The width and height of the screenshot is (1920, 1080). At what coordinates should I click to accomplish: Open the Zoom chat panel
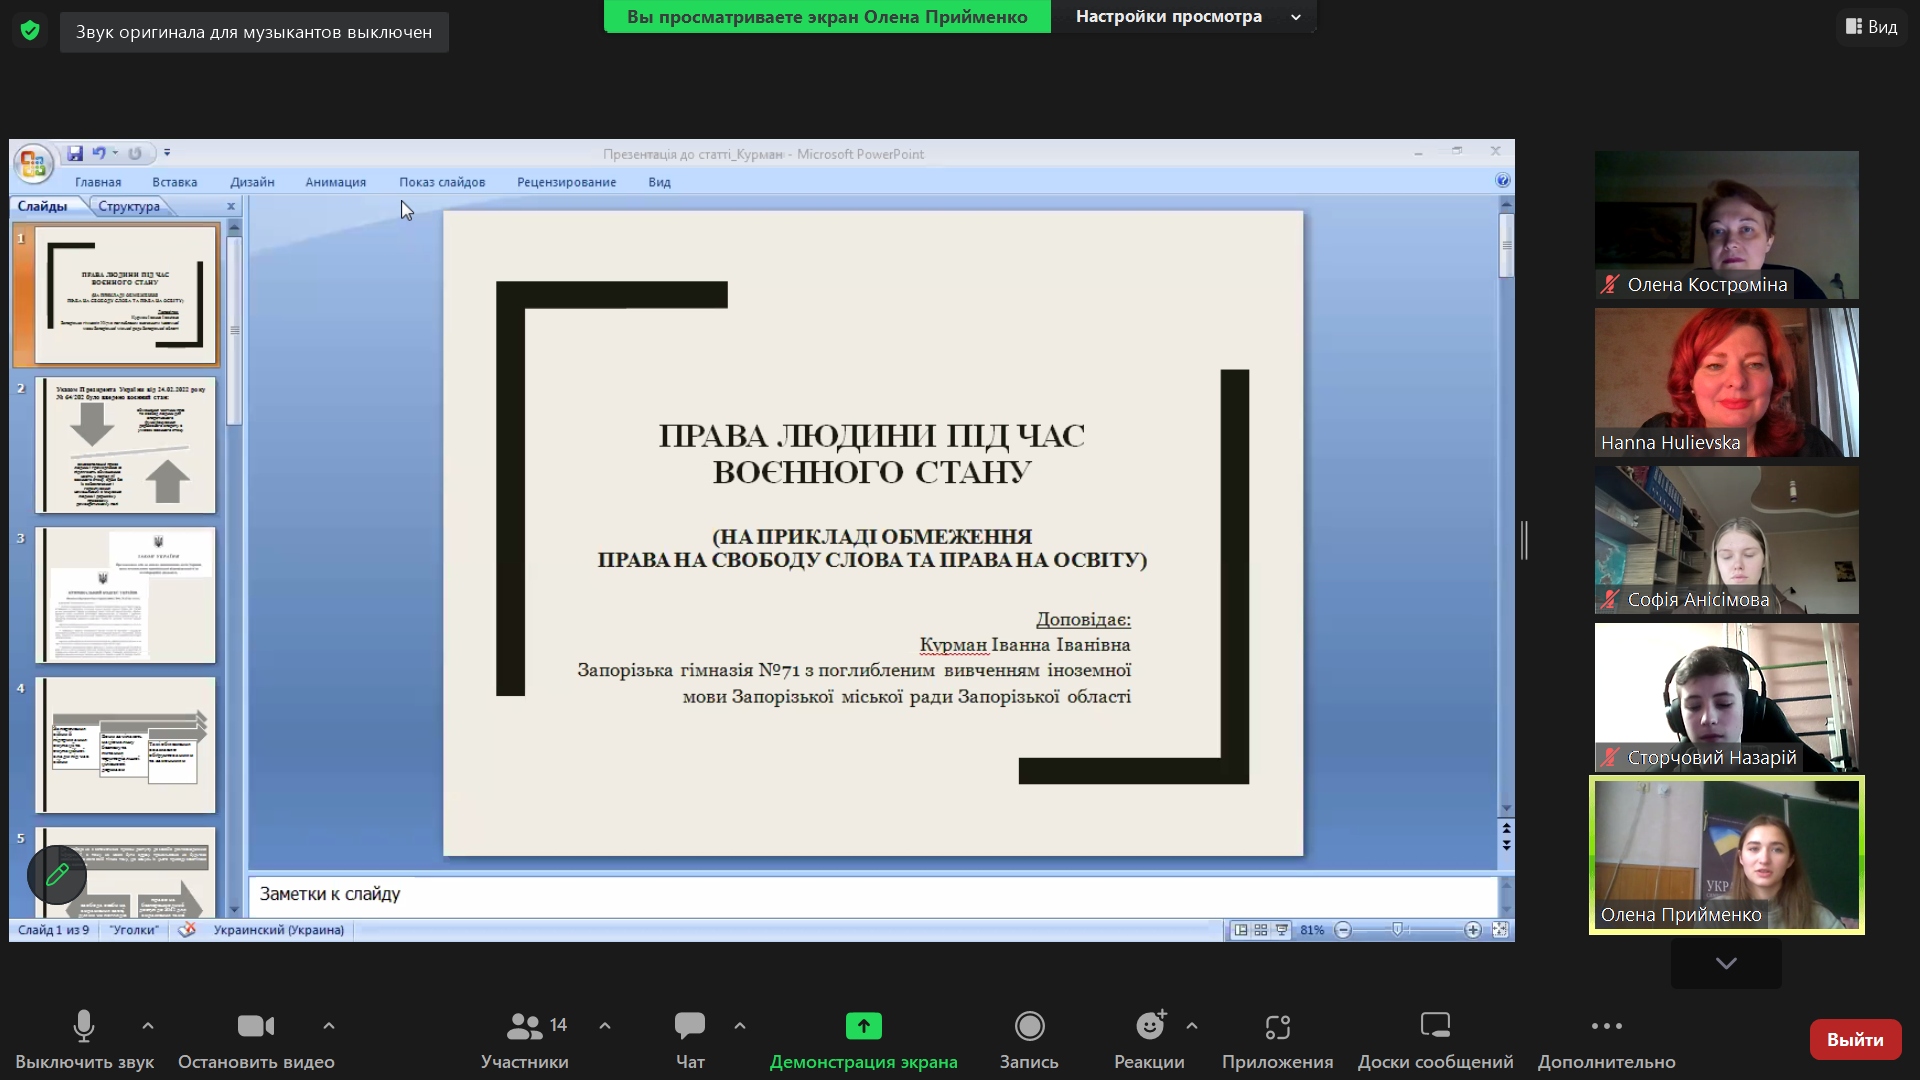point(690,1040)
